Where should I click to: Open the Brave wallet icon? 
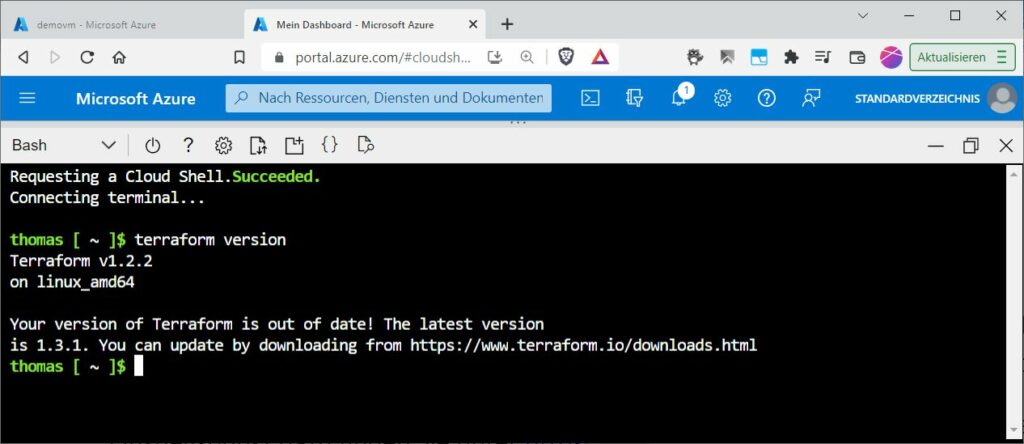pos(857,57)
